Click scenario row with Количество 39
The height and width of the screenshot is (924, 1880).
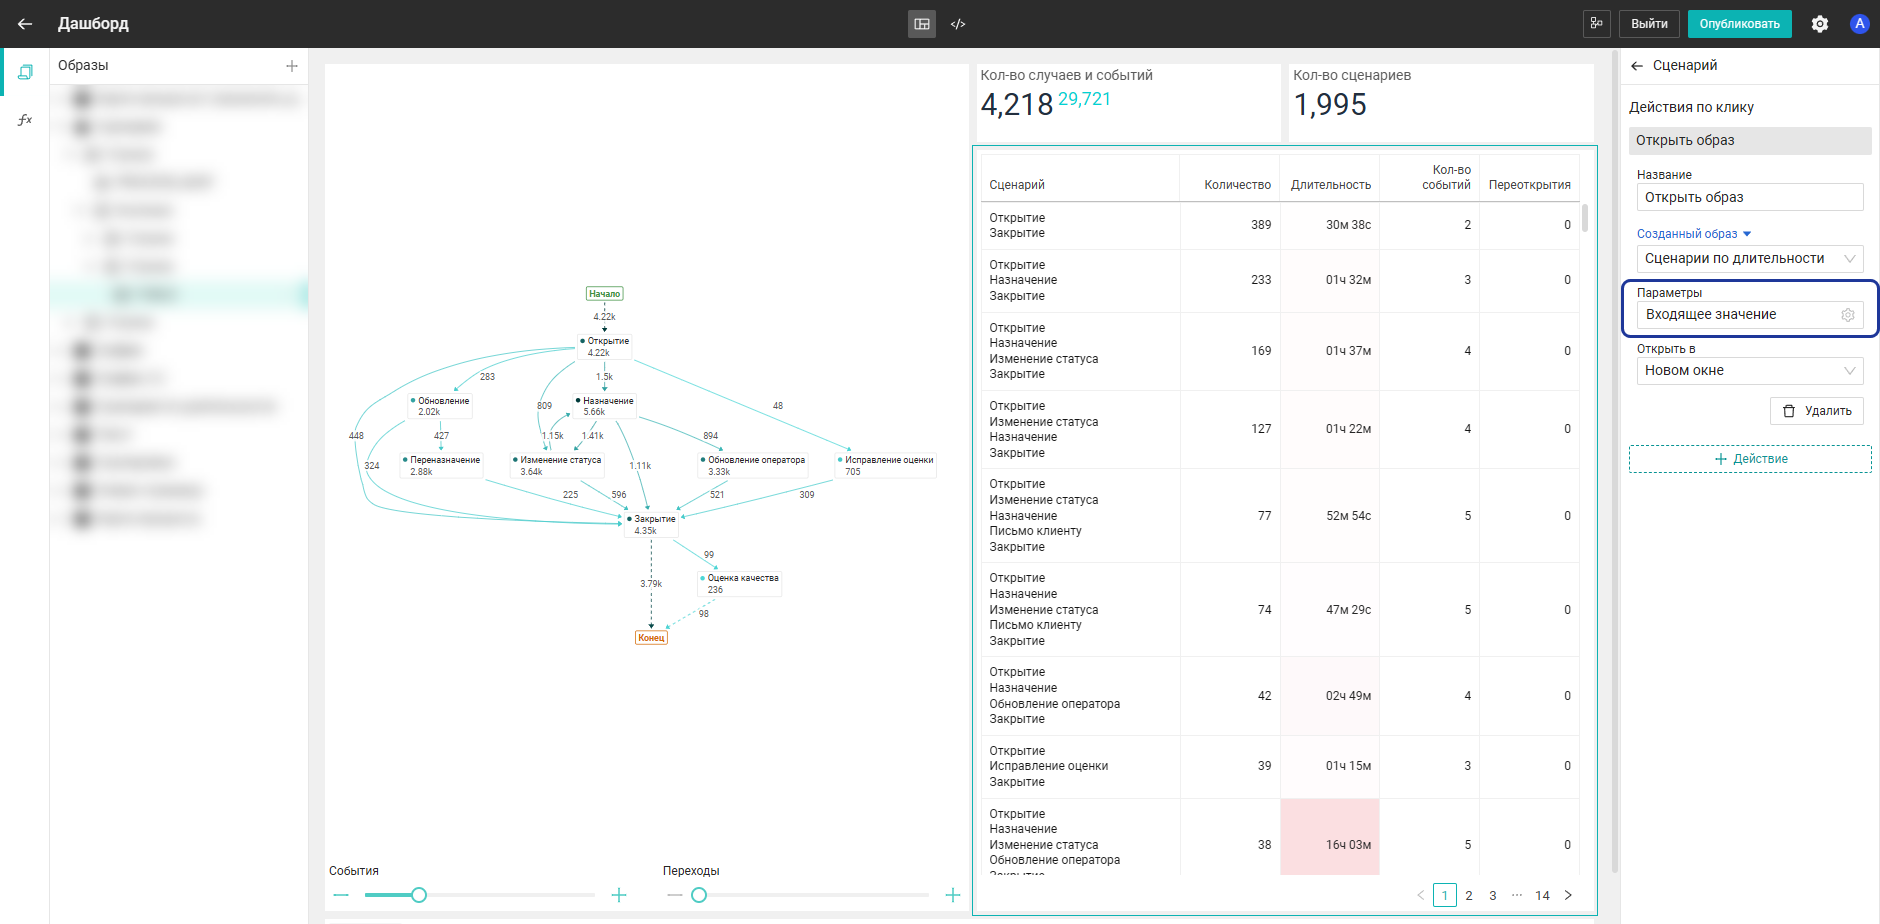(1280, 767)
